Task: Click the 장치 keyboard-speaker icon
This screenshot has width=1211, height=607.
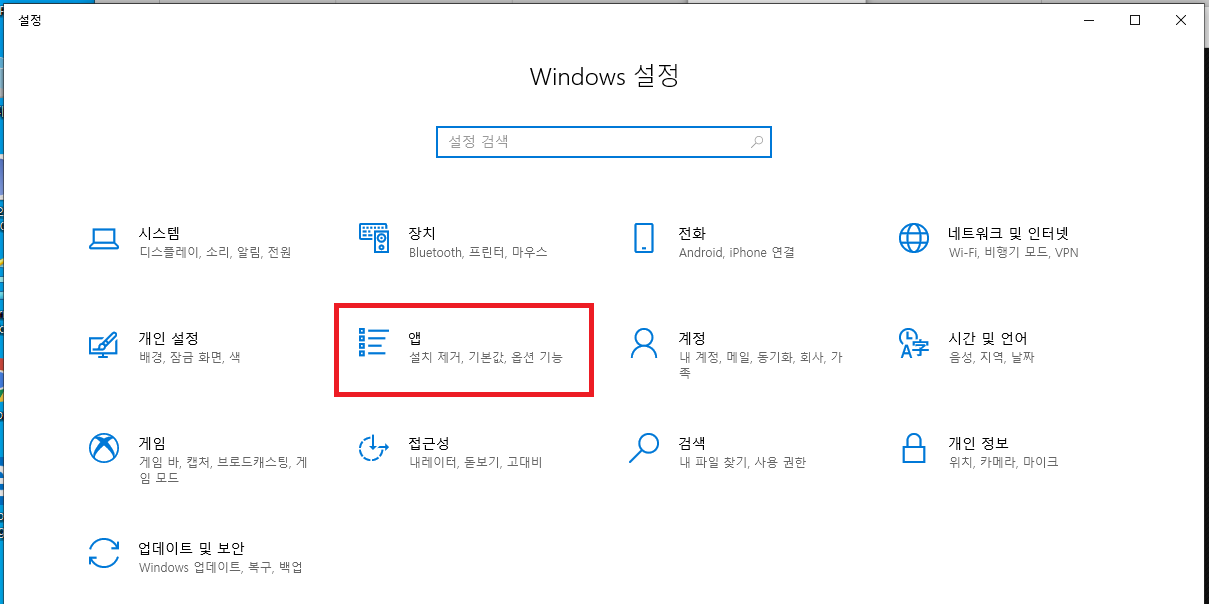Action: click(x=373, y=238)
